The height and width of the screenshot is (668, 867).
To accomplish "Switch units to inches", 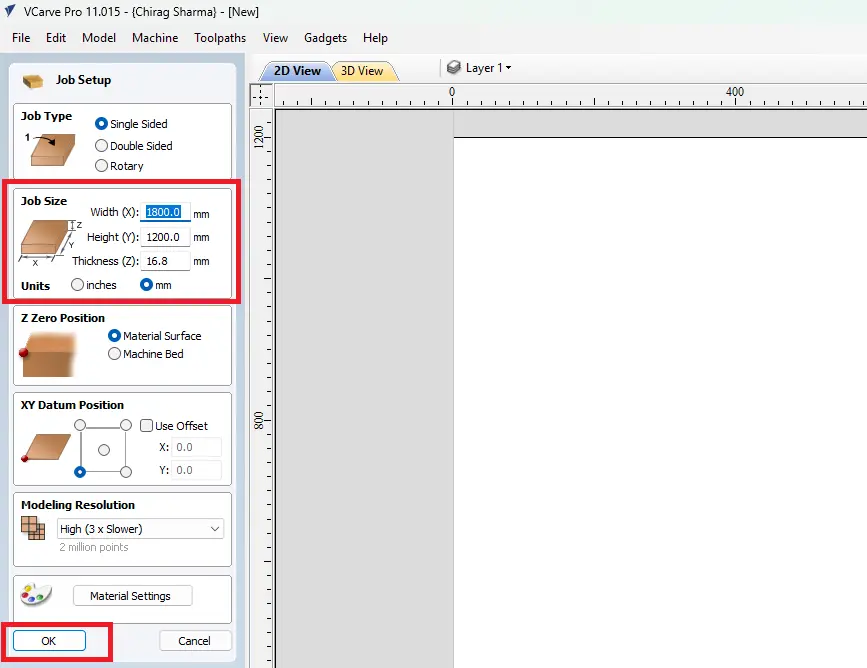I will [x=77, y=285].
